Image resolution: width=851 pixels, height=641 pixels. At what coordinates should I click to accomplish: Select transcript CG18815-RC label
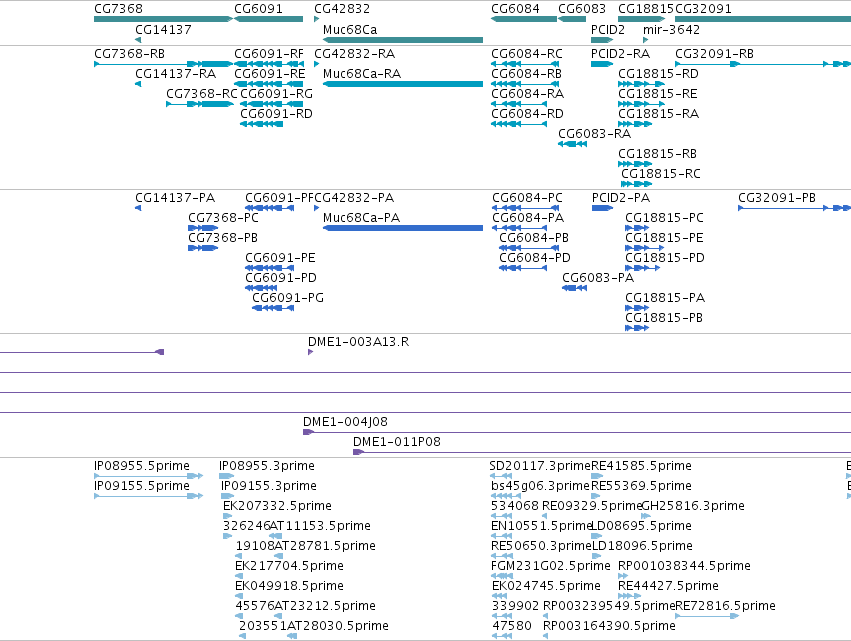(661, 174)
